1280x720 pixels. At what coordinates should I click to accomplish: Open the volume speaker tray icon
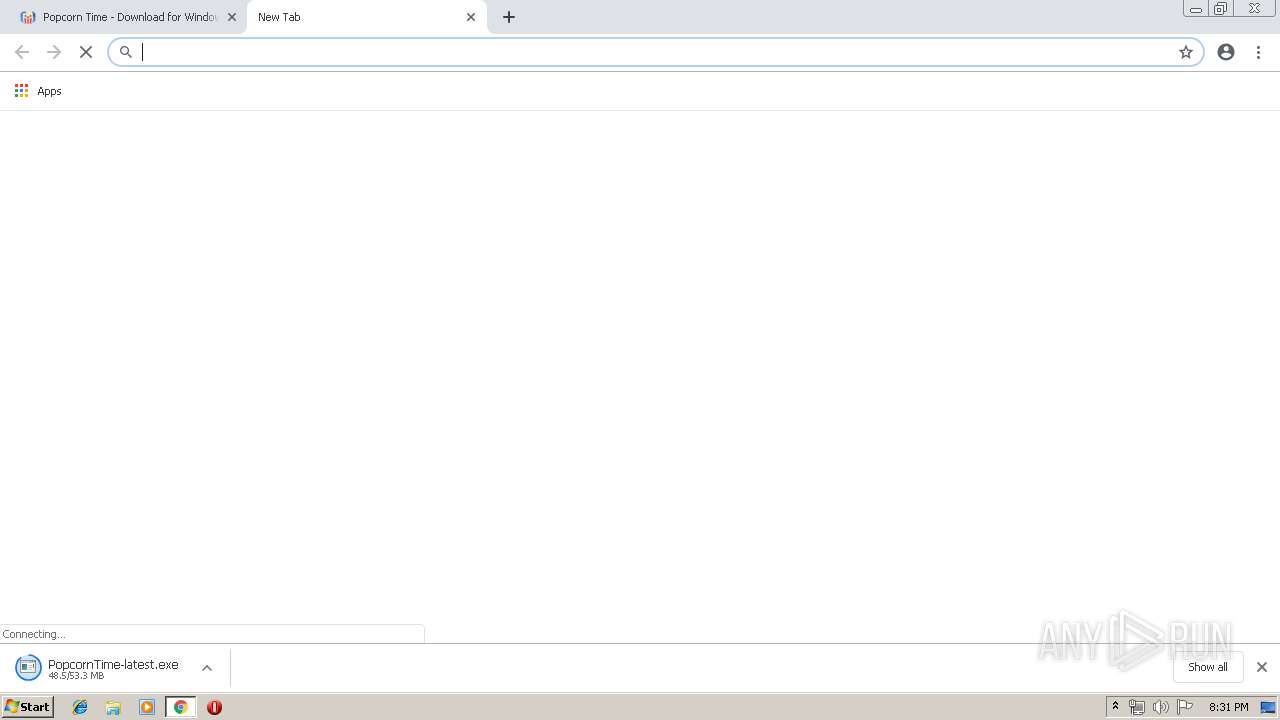point(1161,707)
